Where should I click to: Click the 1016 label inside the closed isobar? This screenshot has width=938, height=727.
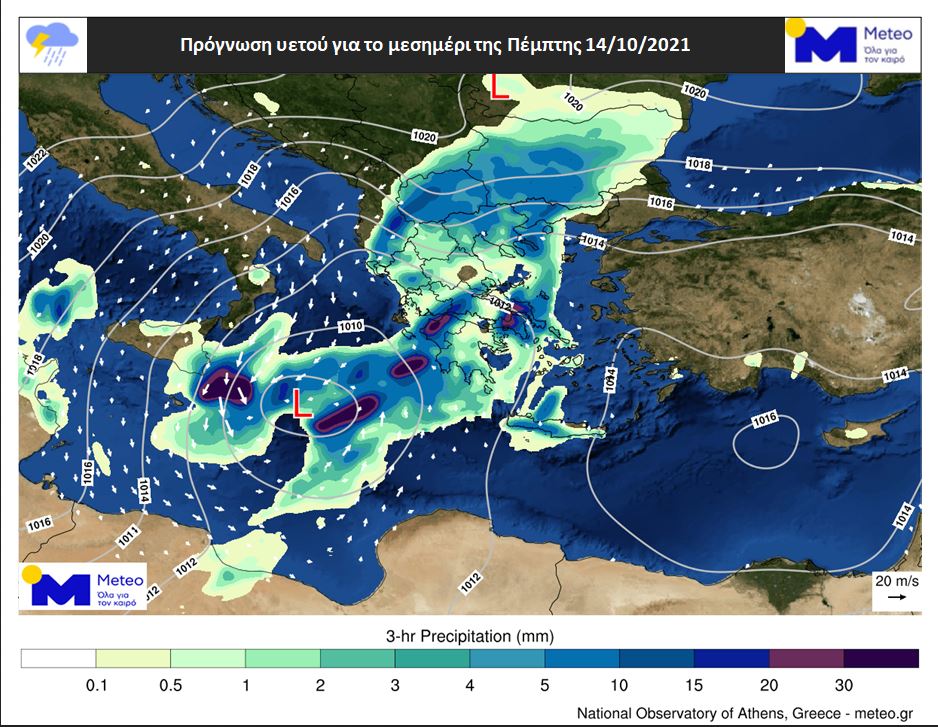pos(765,419)
